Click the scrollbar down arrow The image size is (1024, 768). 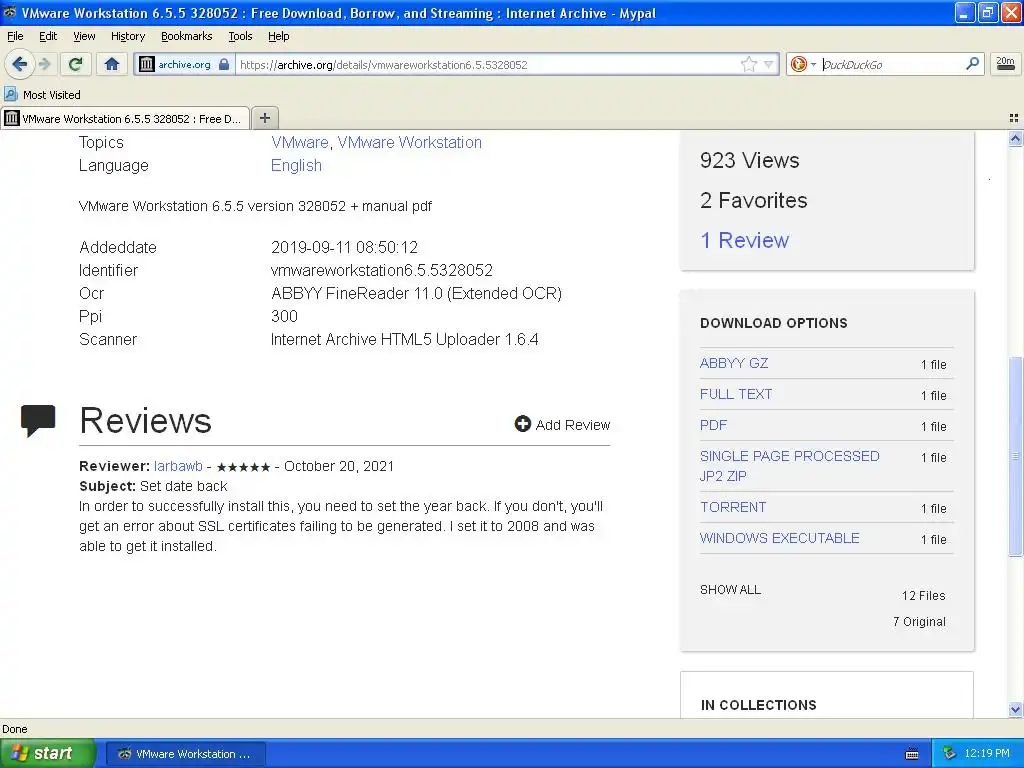point(1015,709)
